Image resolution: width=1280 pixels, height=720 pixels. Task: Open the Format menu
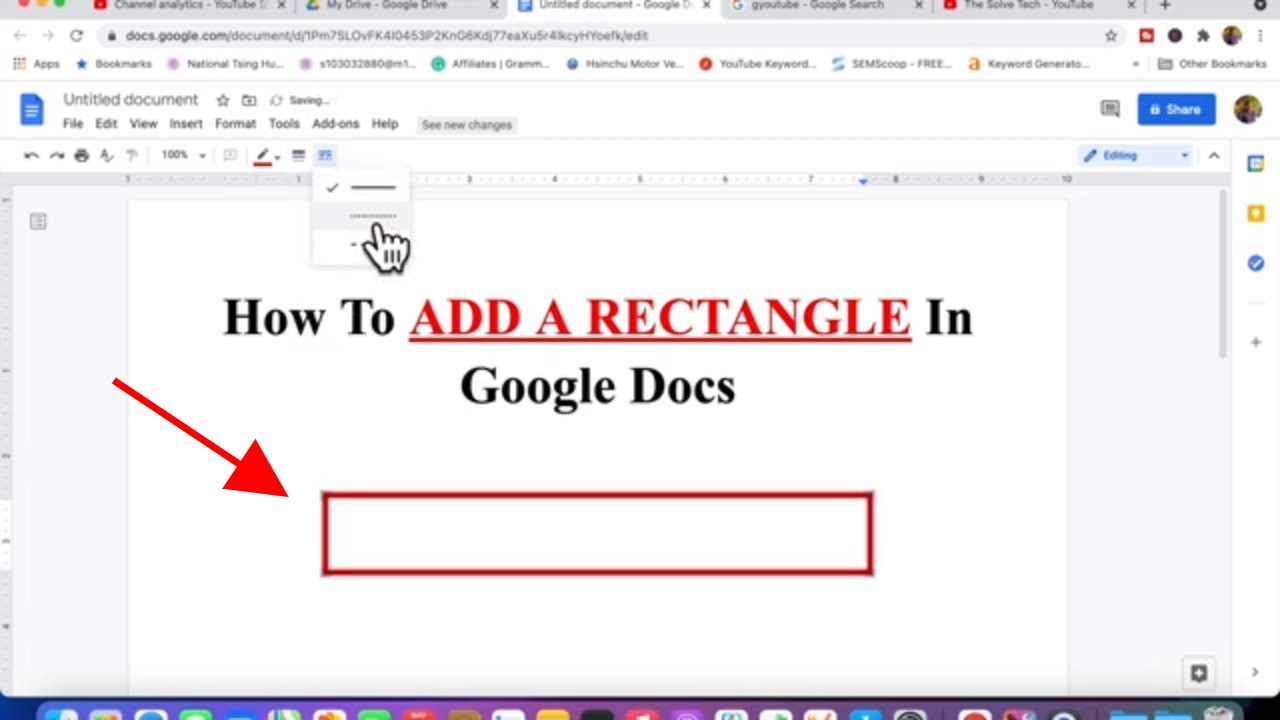(x=235, y=124)
